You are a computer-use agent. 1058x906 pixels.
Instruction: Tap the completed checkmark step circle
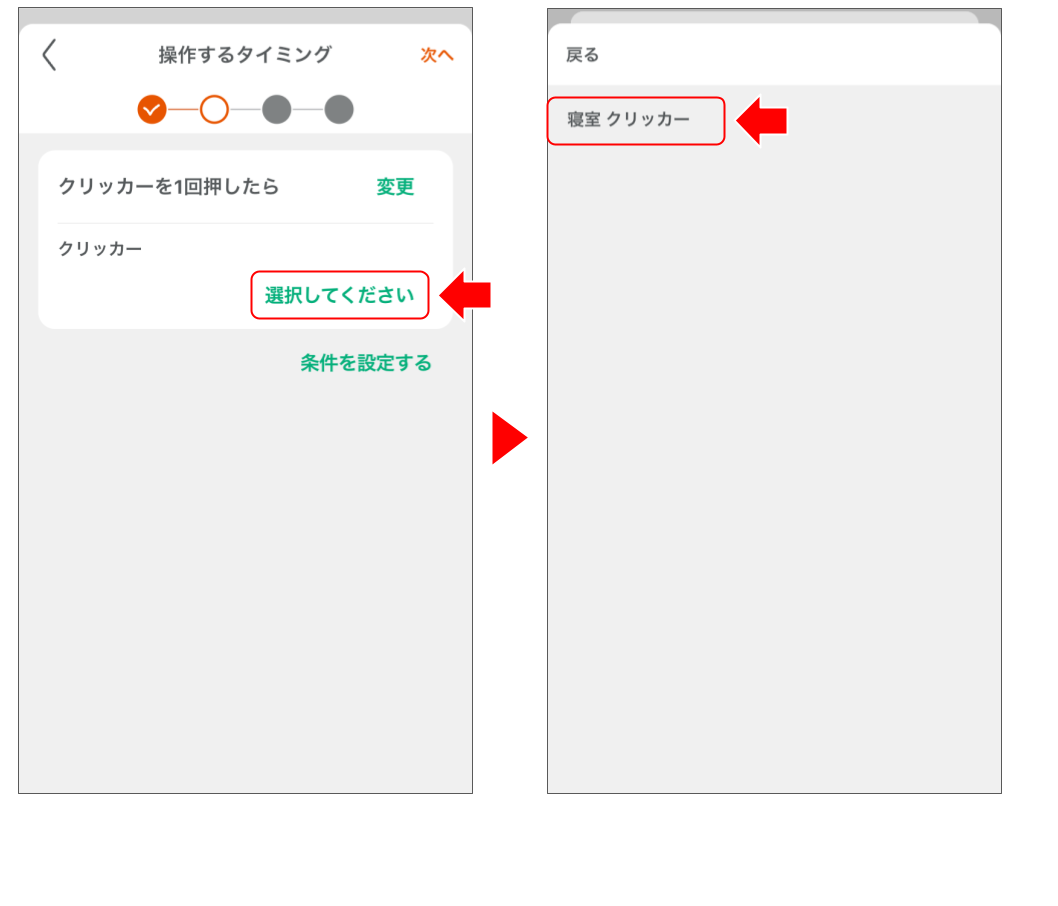(x=152, y=109)
